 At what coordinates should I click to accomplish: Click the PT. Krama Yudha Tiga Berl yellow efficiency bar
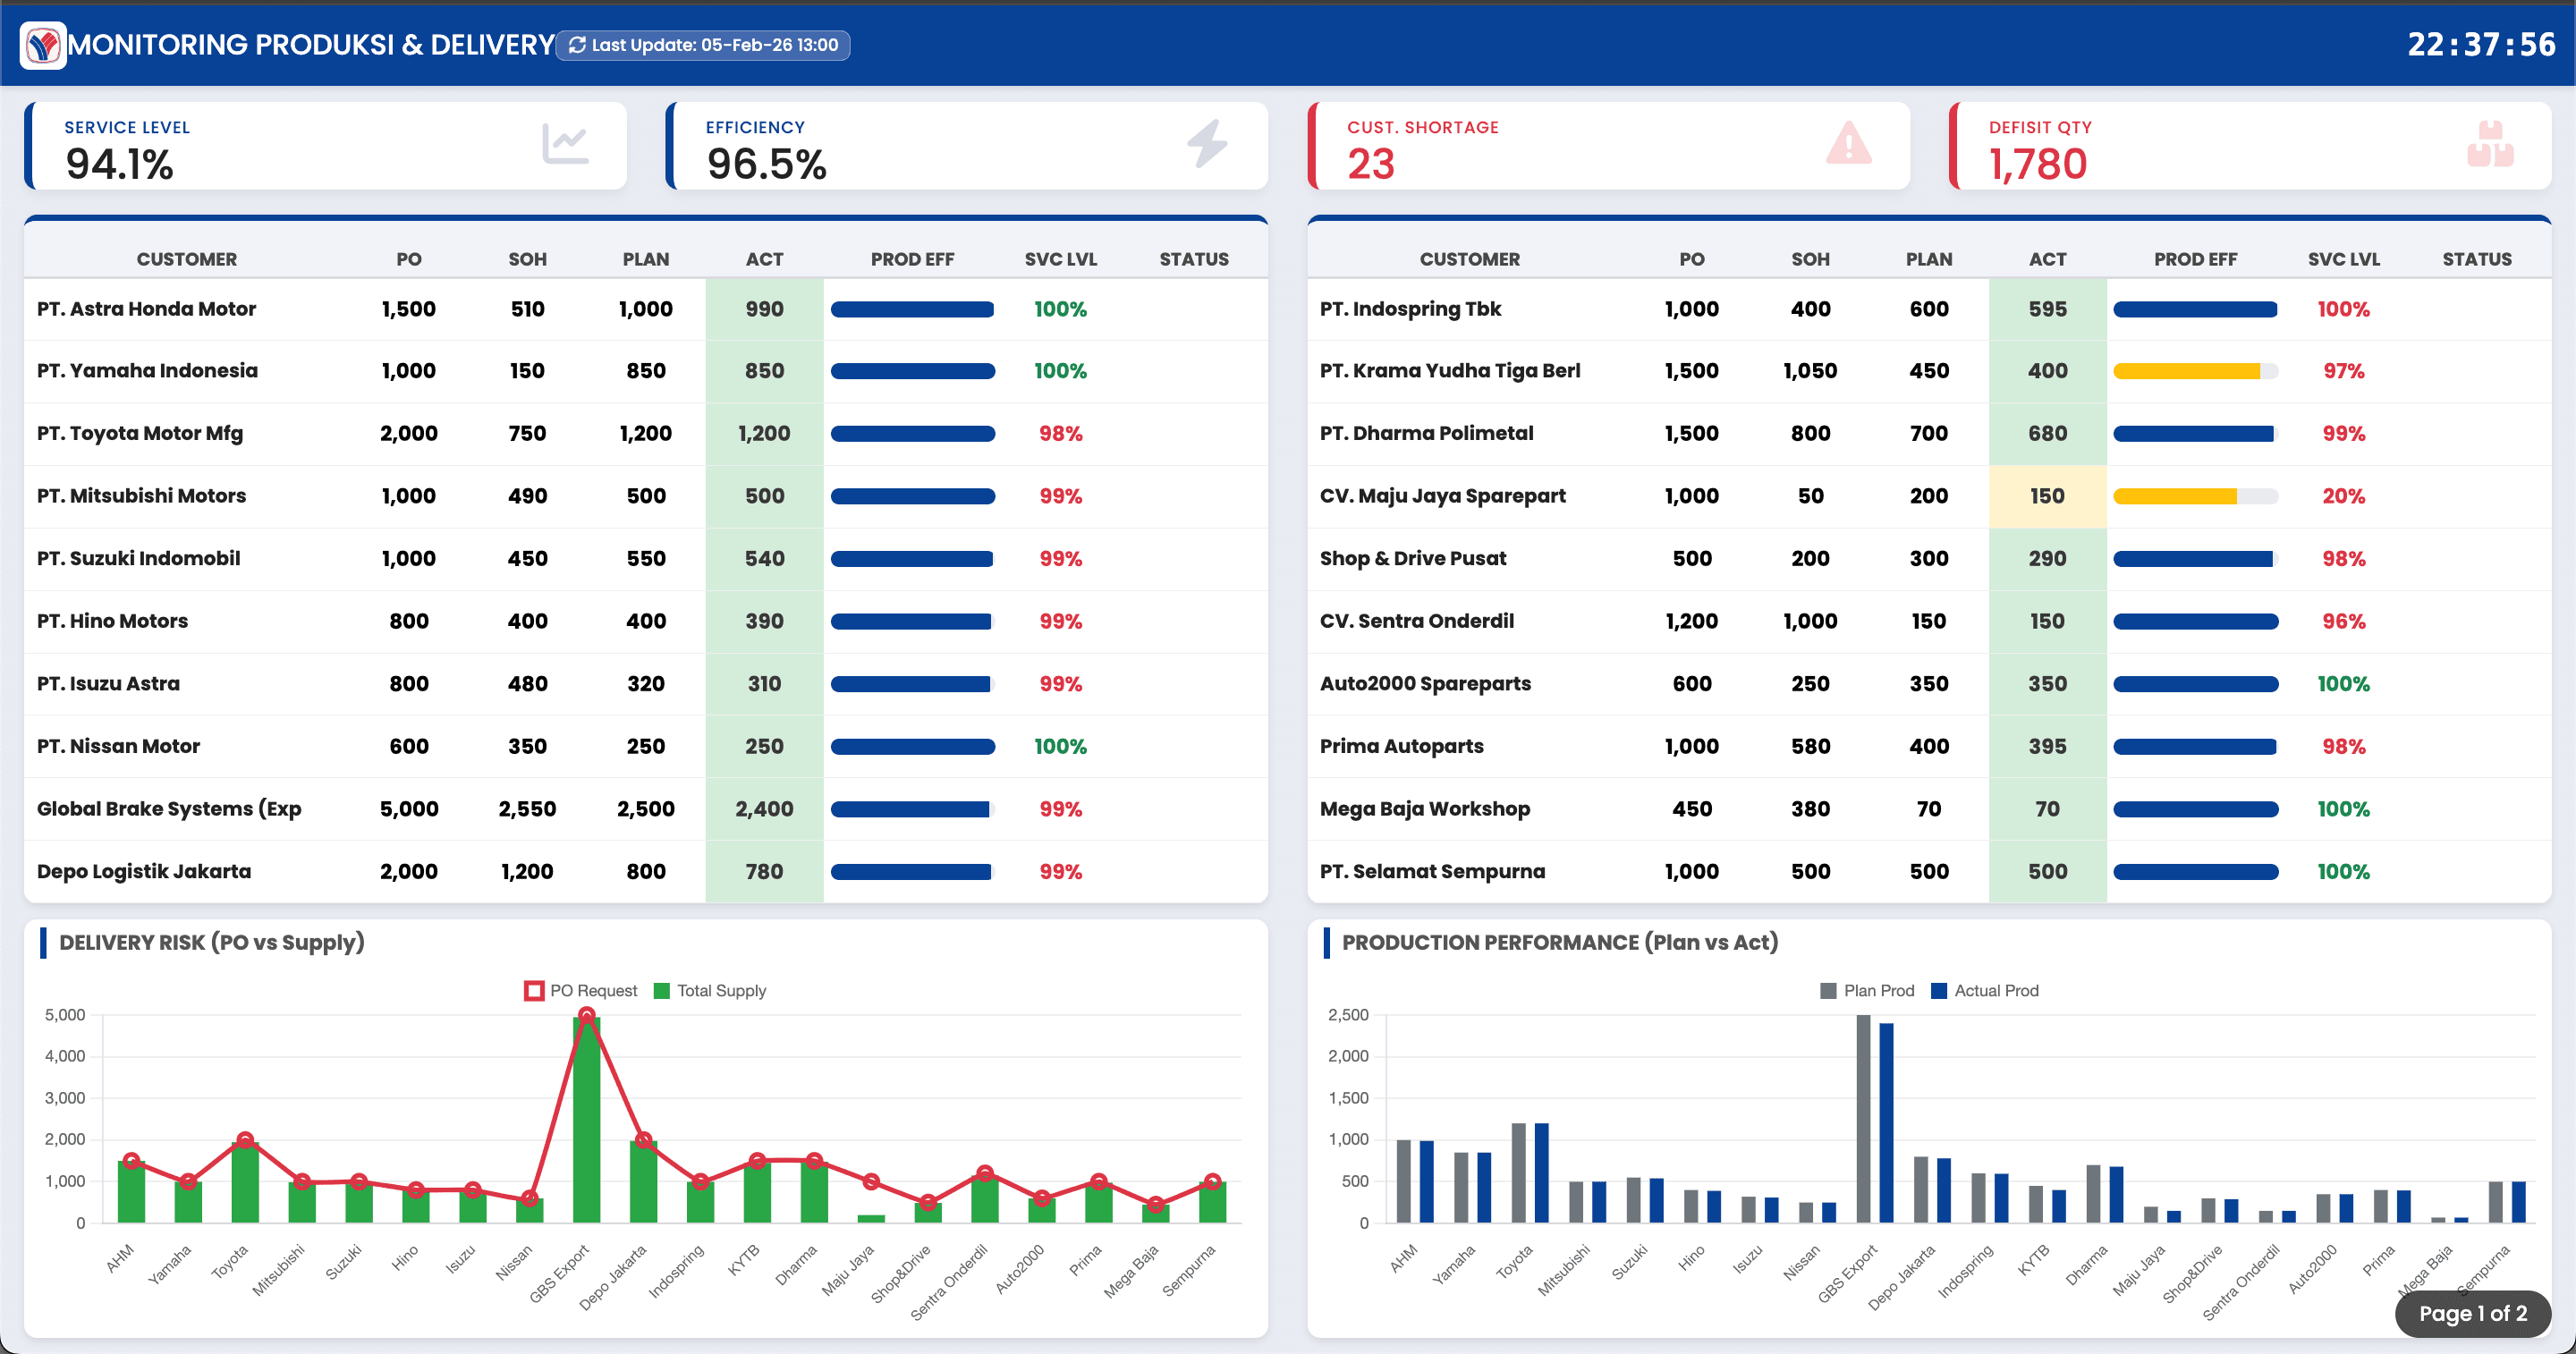coord(2186,371)
